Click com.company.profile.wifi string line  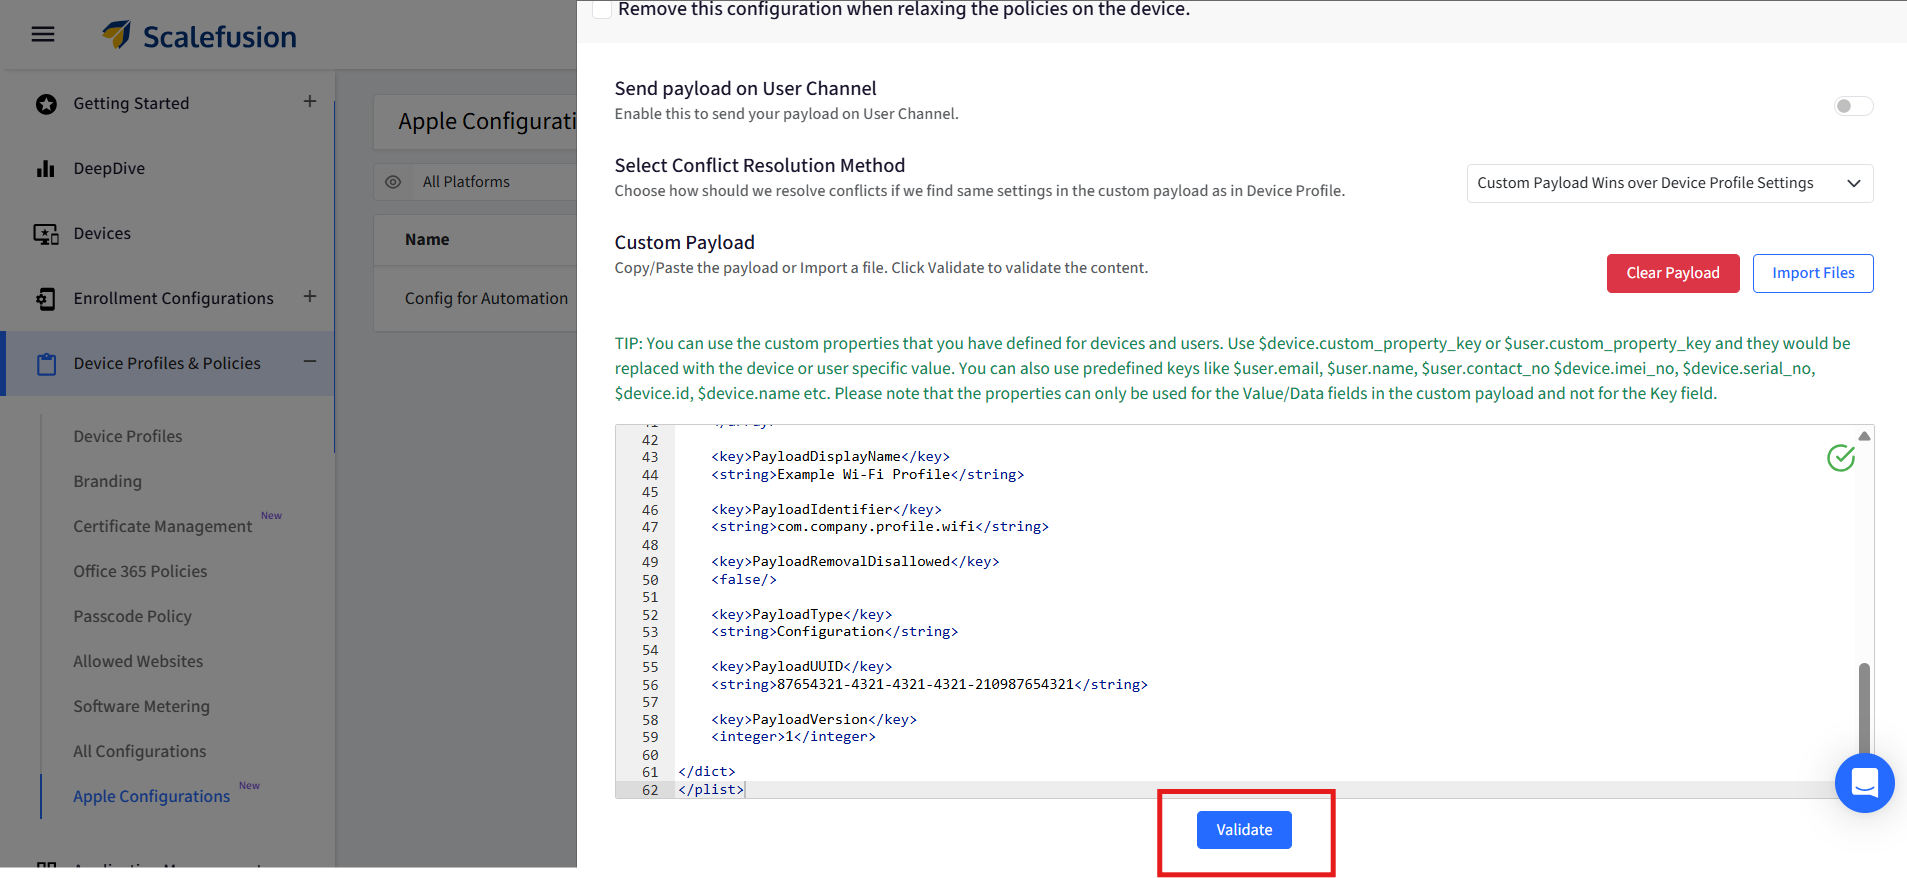880,527
